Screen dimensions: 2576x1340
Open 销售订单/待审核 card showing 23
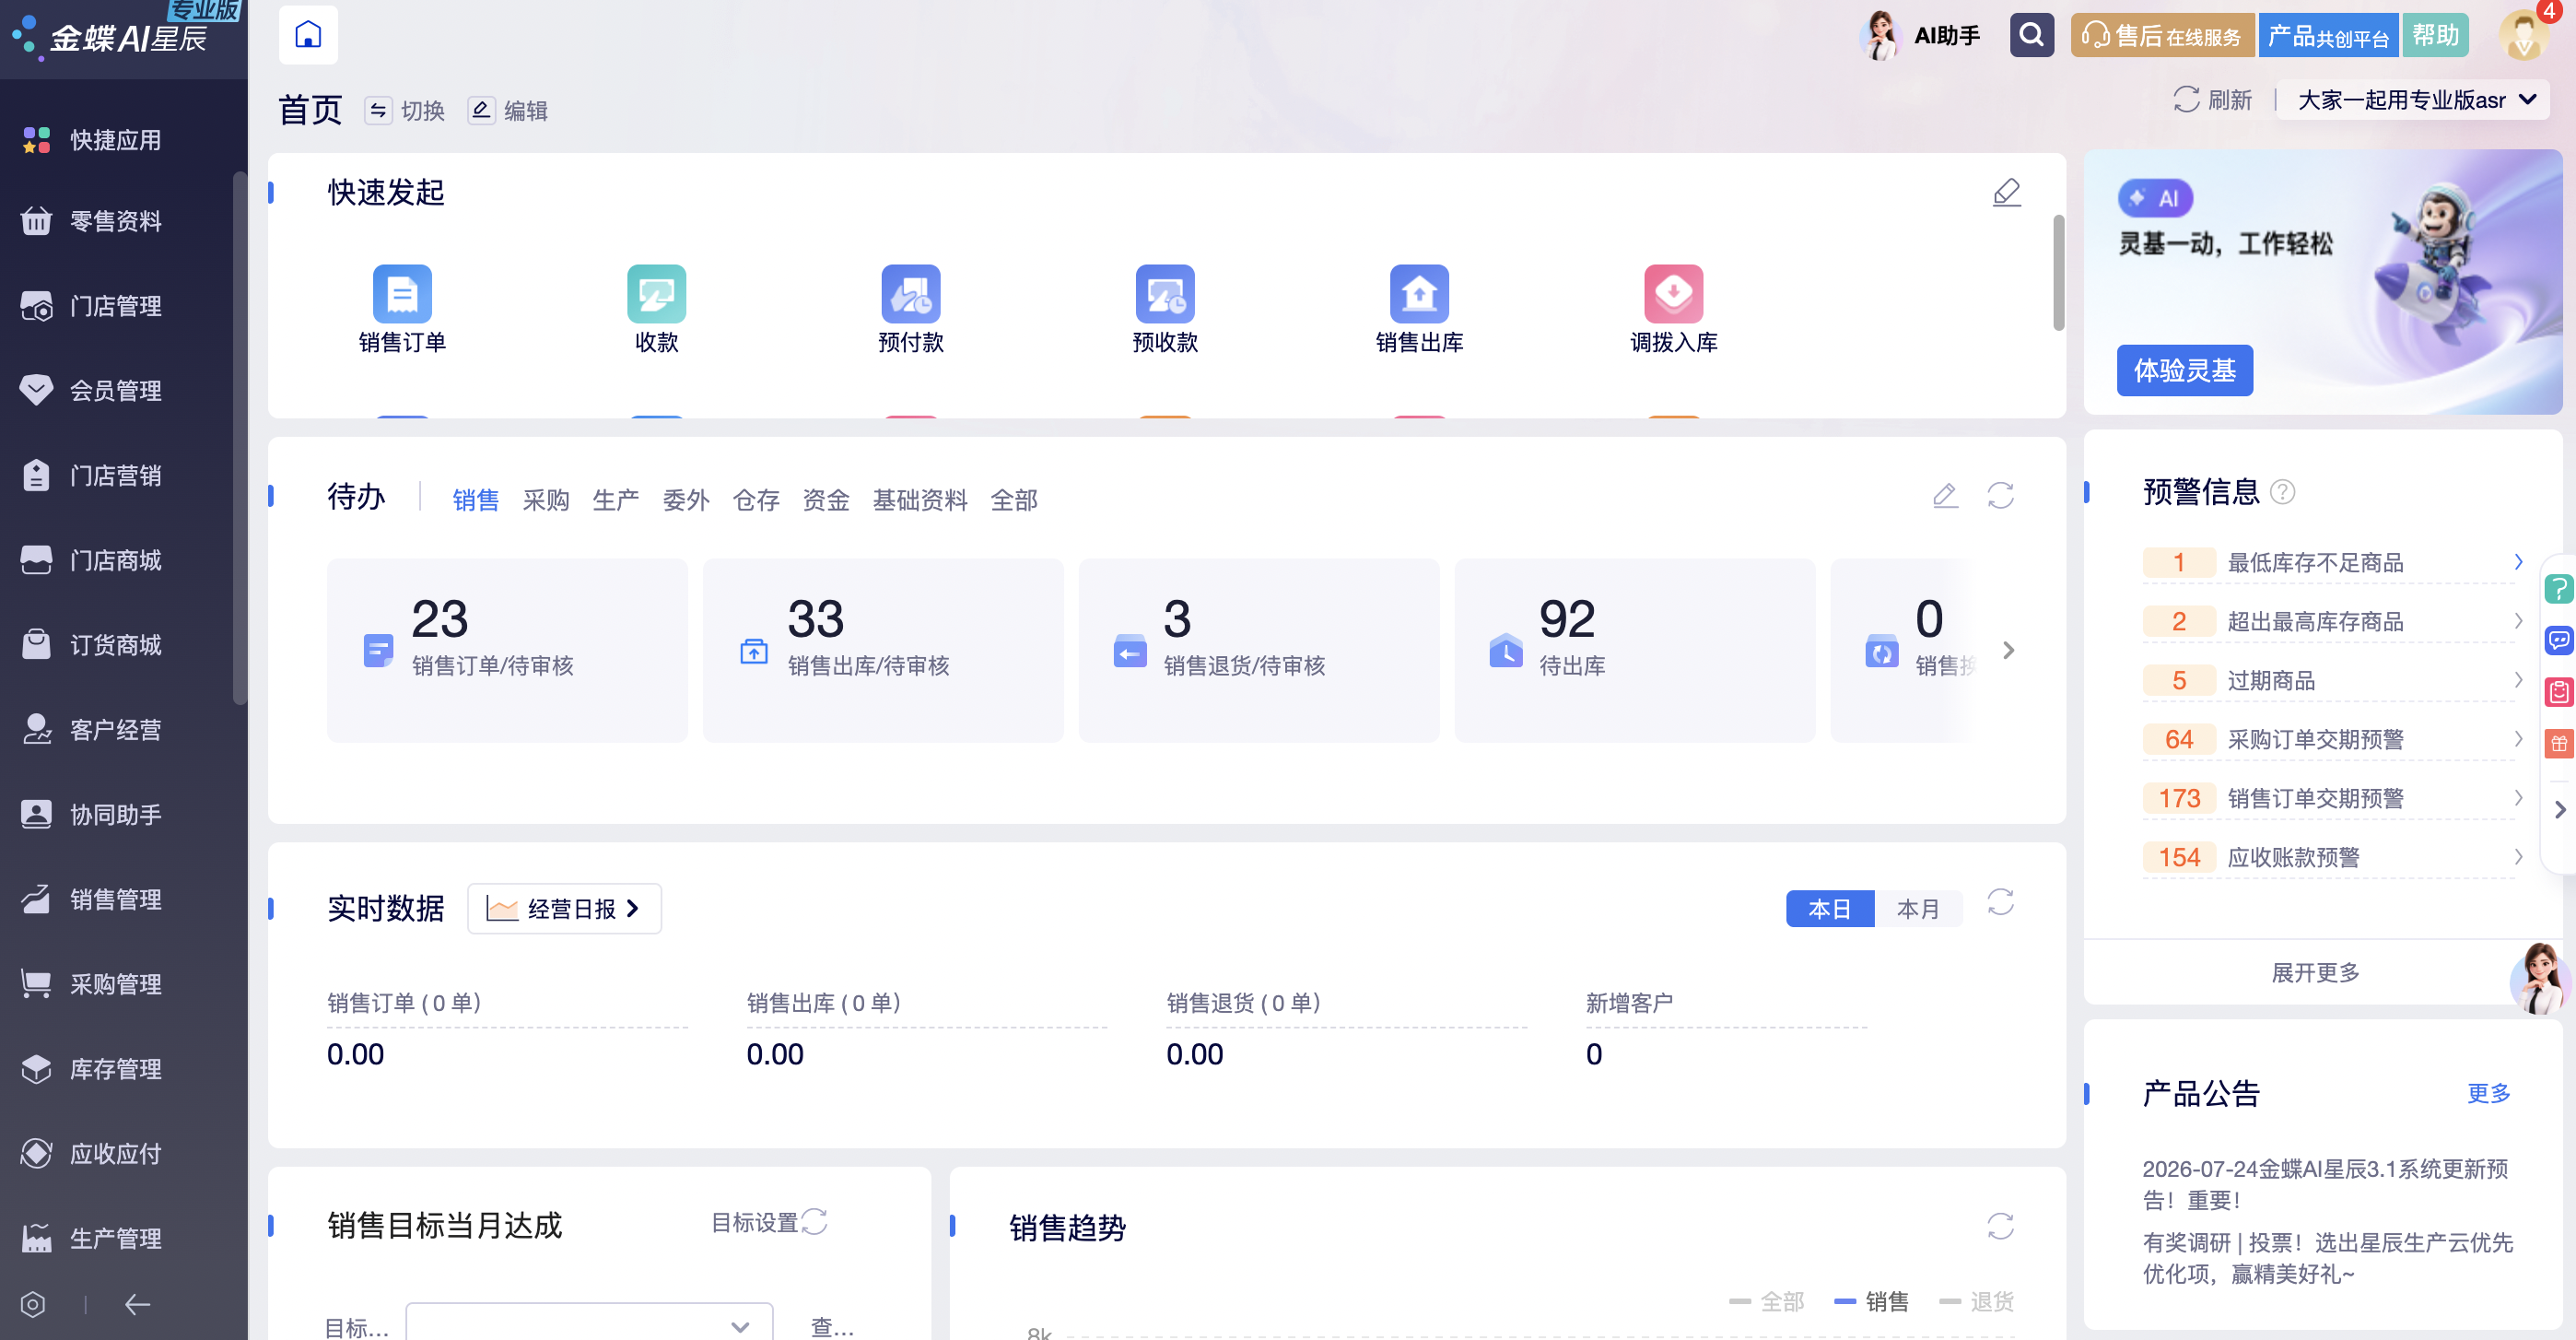pyautogui.click(x=507, y=650)
